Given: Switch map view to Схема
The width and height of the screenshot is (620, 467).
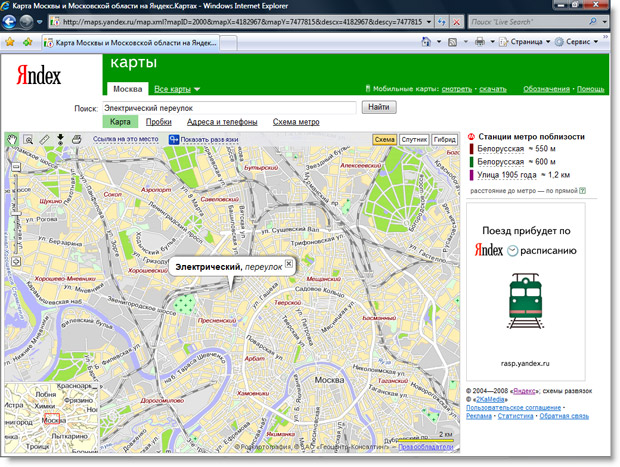Looking at the screenshot, I should (x=384, y=140).
